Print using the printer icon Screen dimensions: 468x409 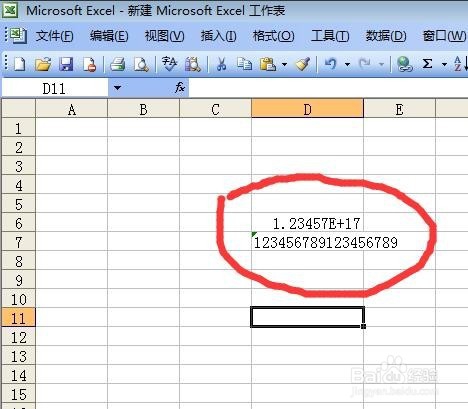(x=117, y=64)
